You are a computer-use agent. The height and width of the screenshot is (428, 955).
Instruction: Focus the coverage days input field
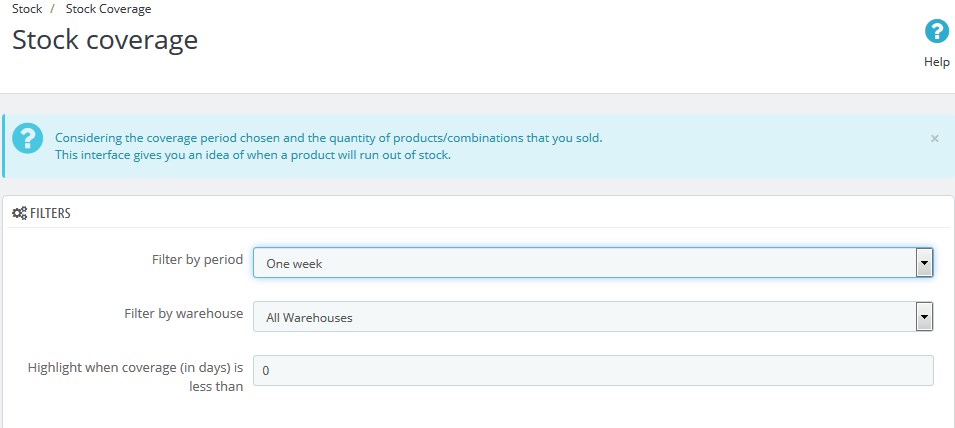tap(593, 370)
